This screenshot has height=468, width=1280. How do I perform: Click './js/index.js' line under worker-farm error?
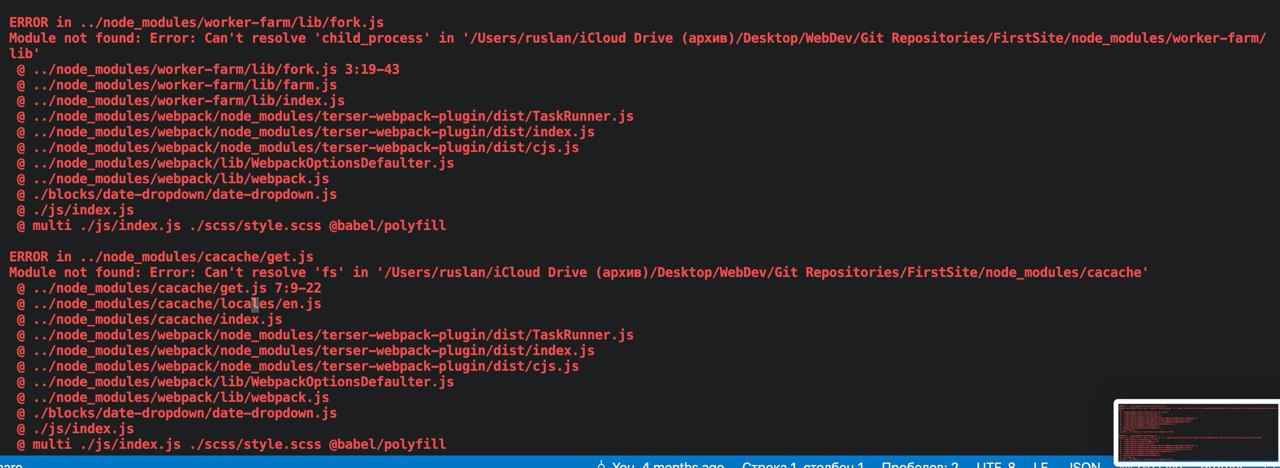click(x=75, y=210)
